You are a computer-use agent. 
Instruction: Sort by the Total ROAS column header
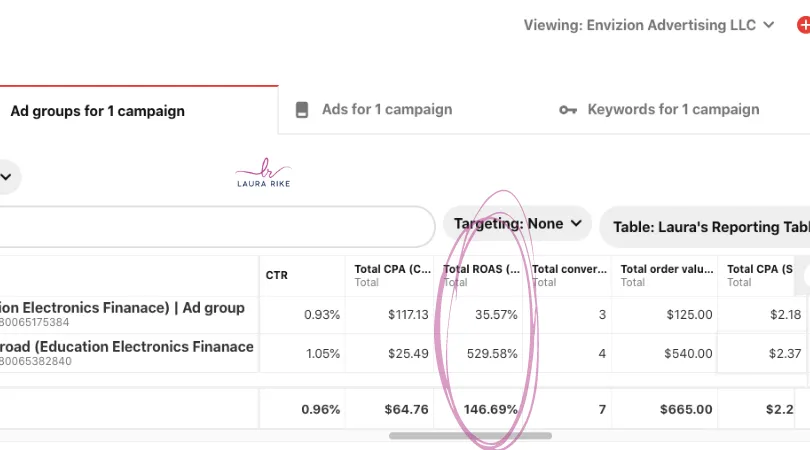(481, 269)
